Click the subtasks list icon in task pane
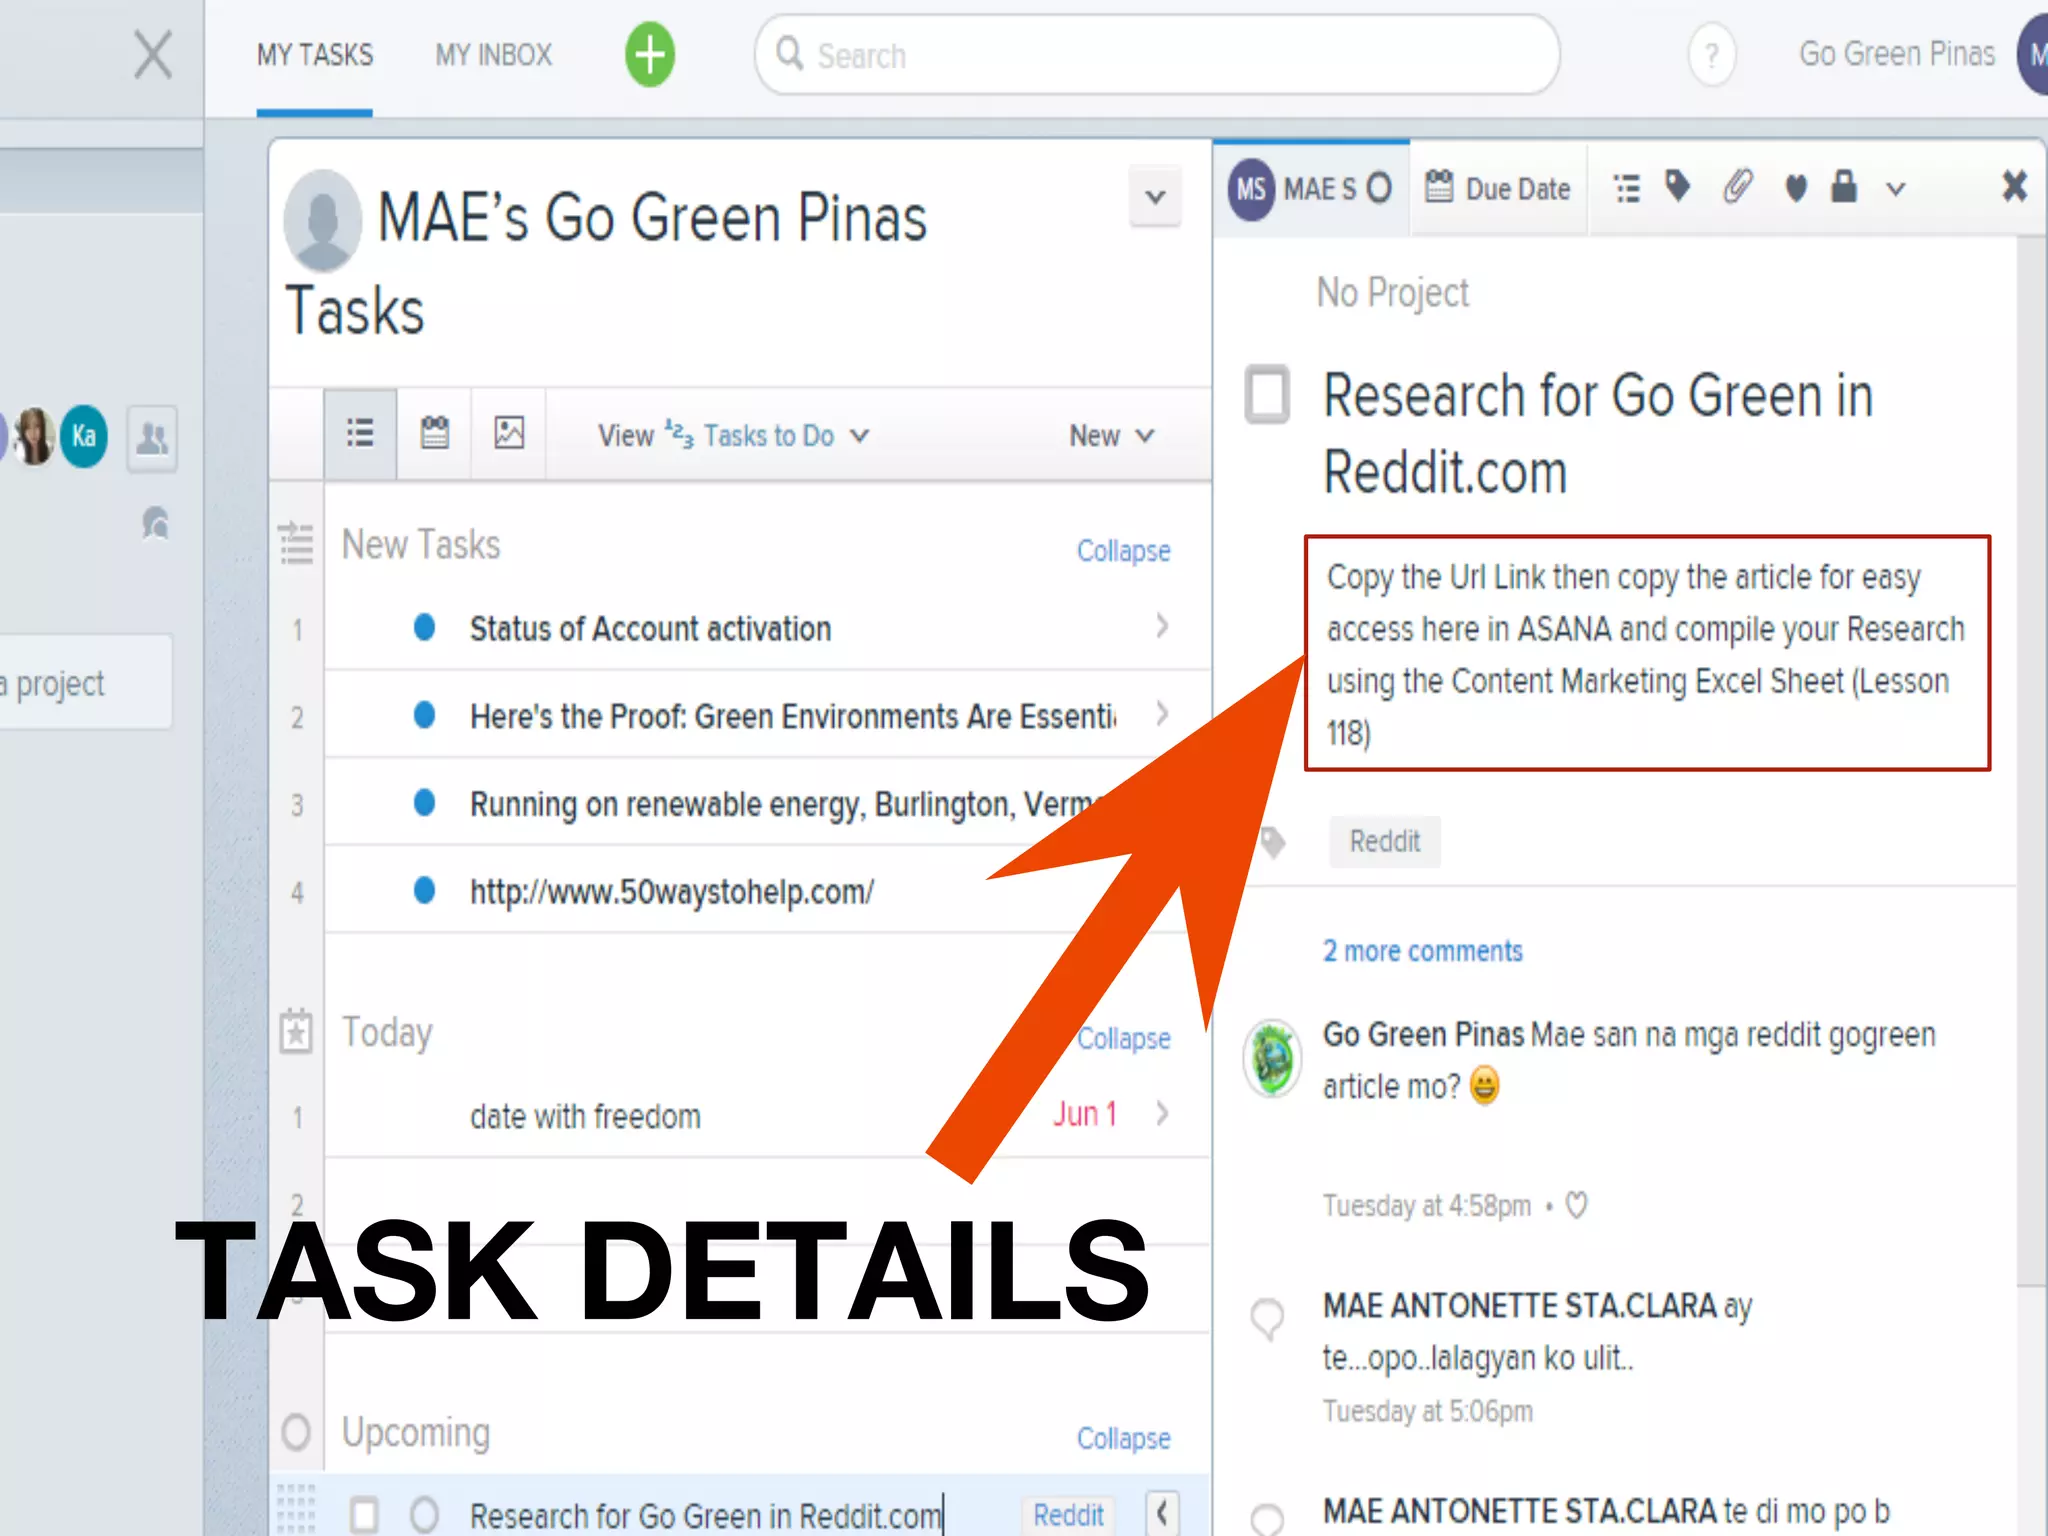 pos(1627,188)
